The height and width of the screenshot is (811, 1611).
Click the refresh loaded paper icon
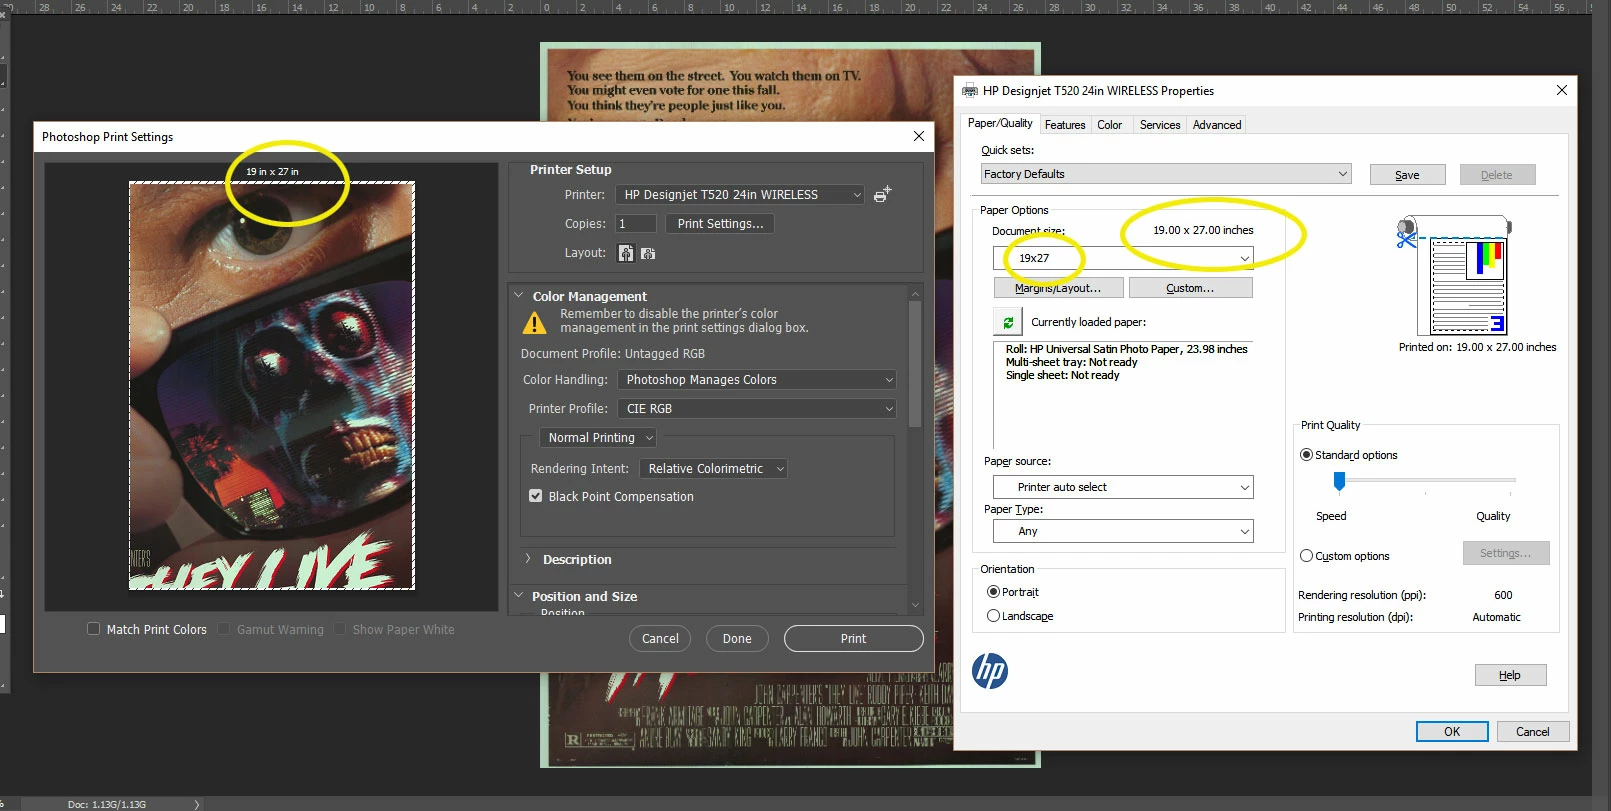tap(1008, 322)
